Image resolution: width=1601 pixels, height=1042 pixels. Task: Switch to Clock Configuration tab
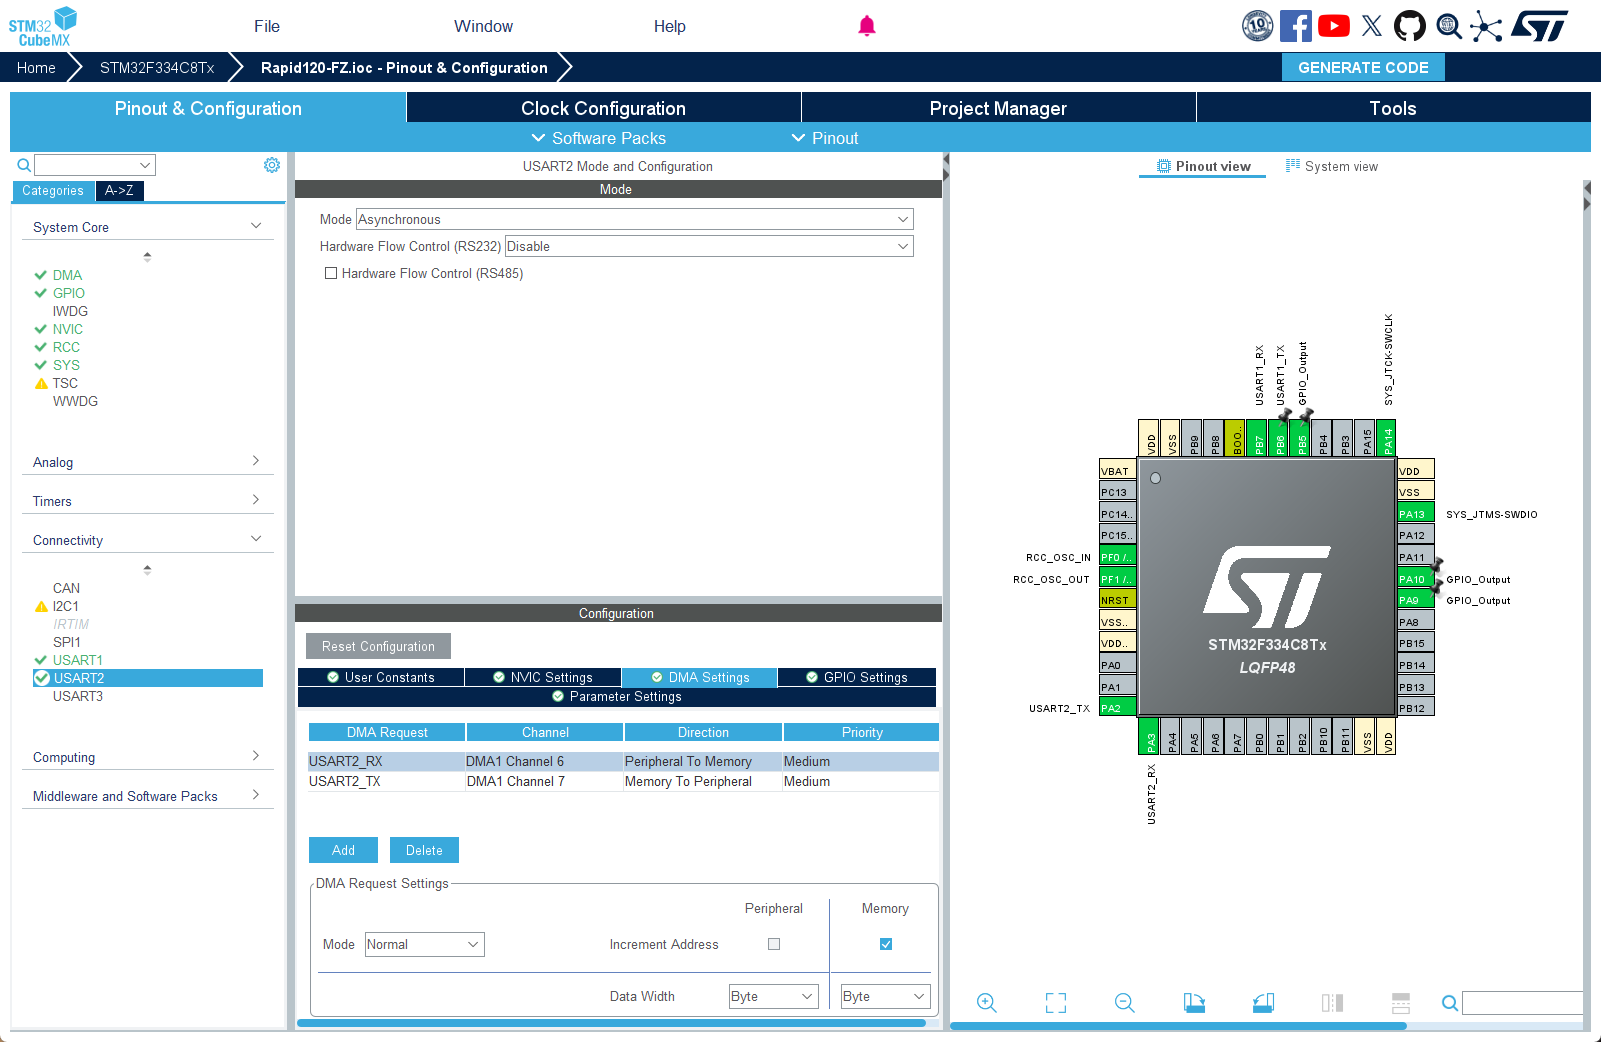pos(603,108)
